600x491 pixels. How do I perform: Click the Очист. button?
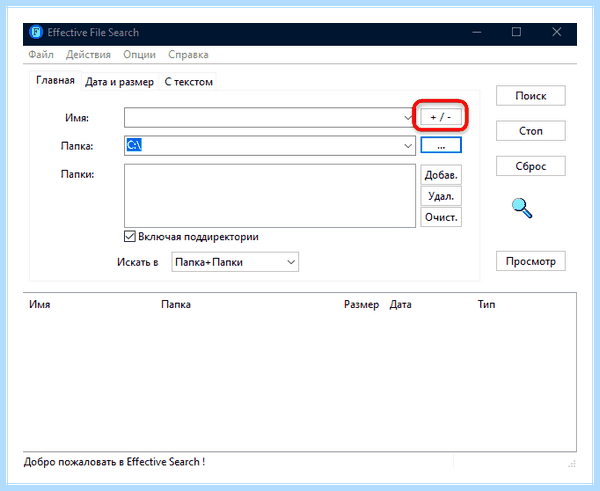click(441, 217)
